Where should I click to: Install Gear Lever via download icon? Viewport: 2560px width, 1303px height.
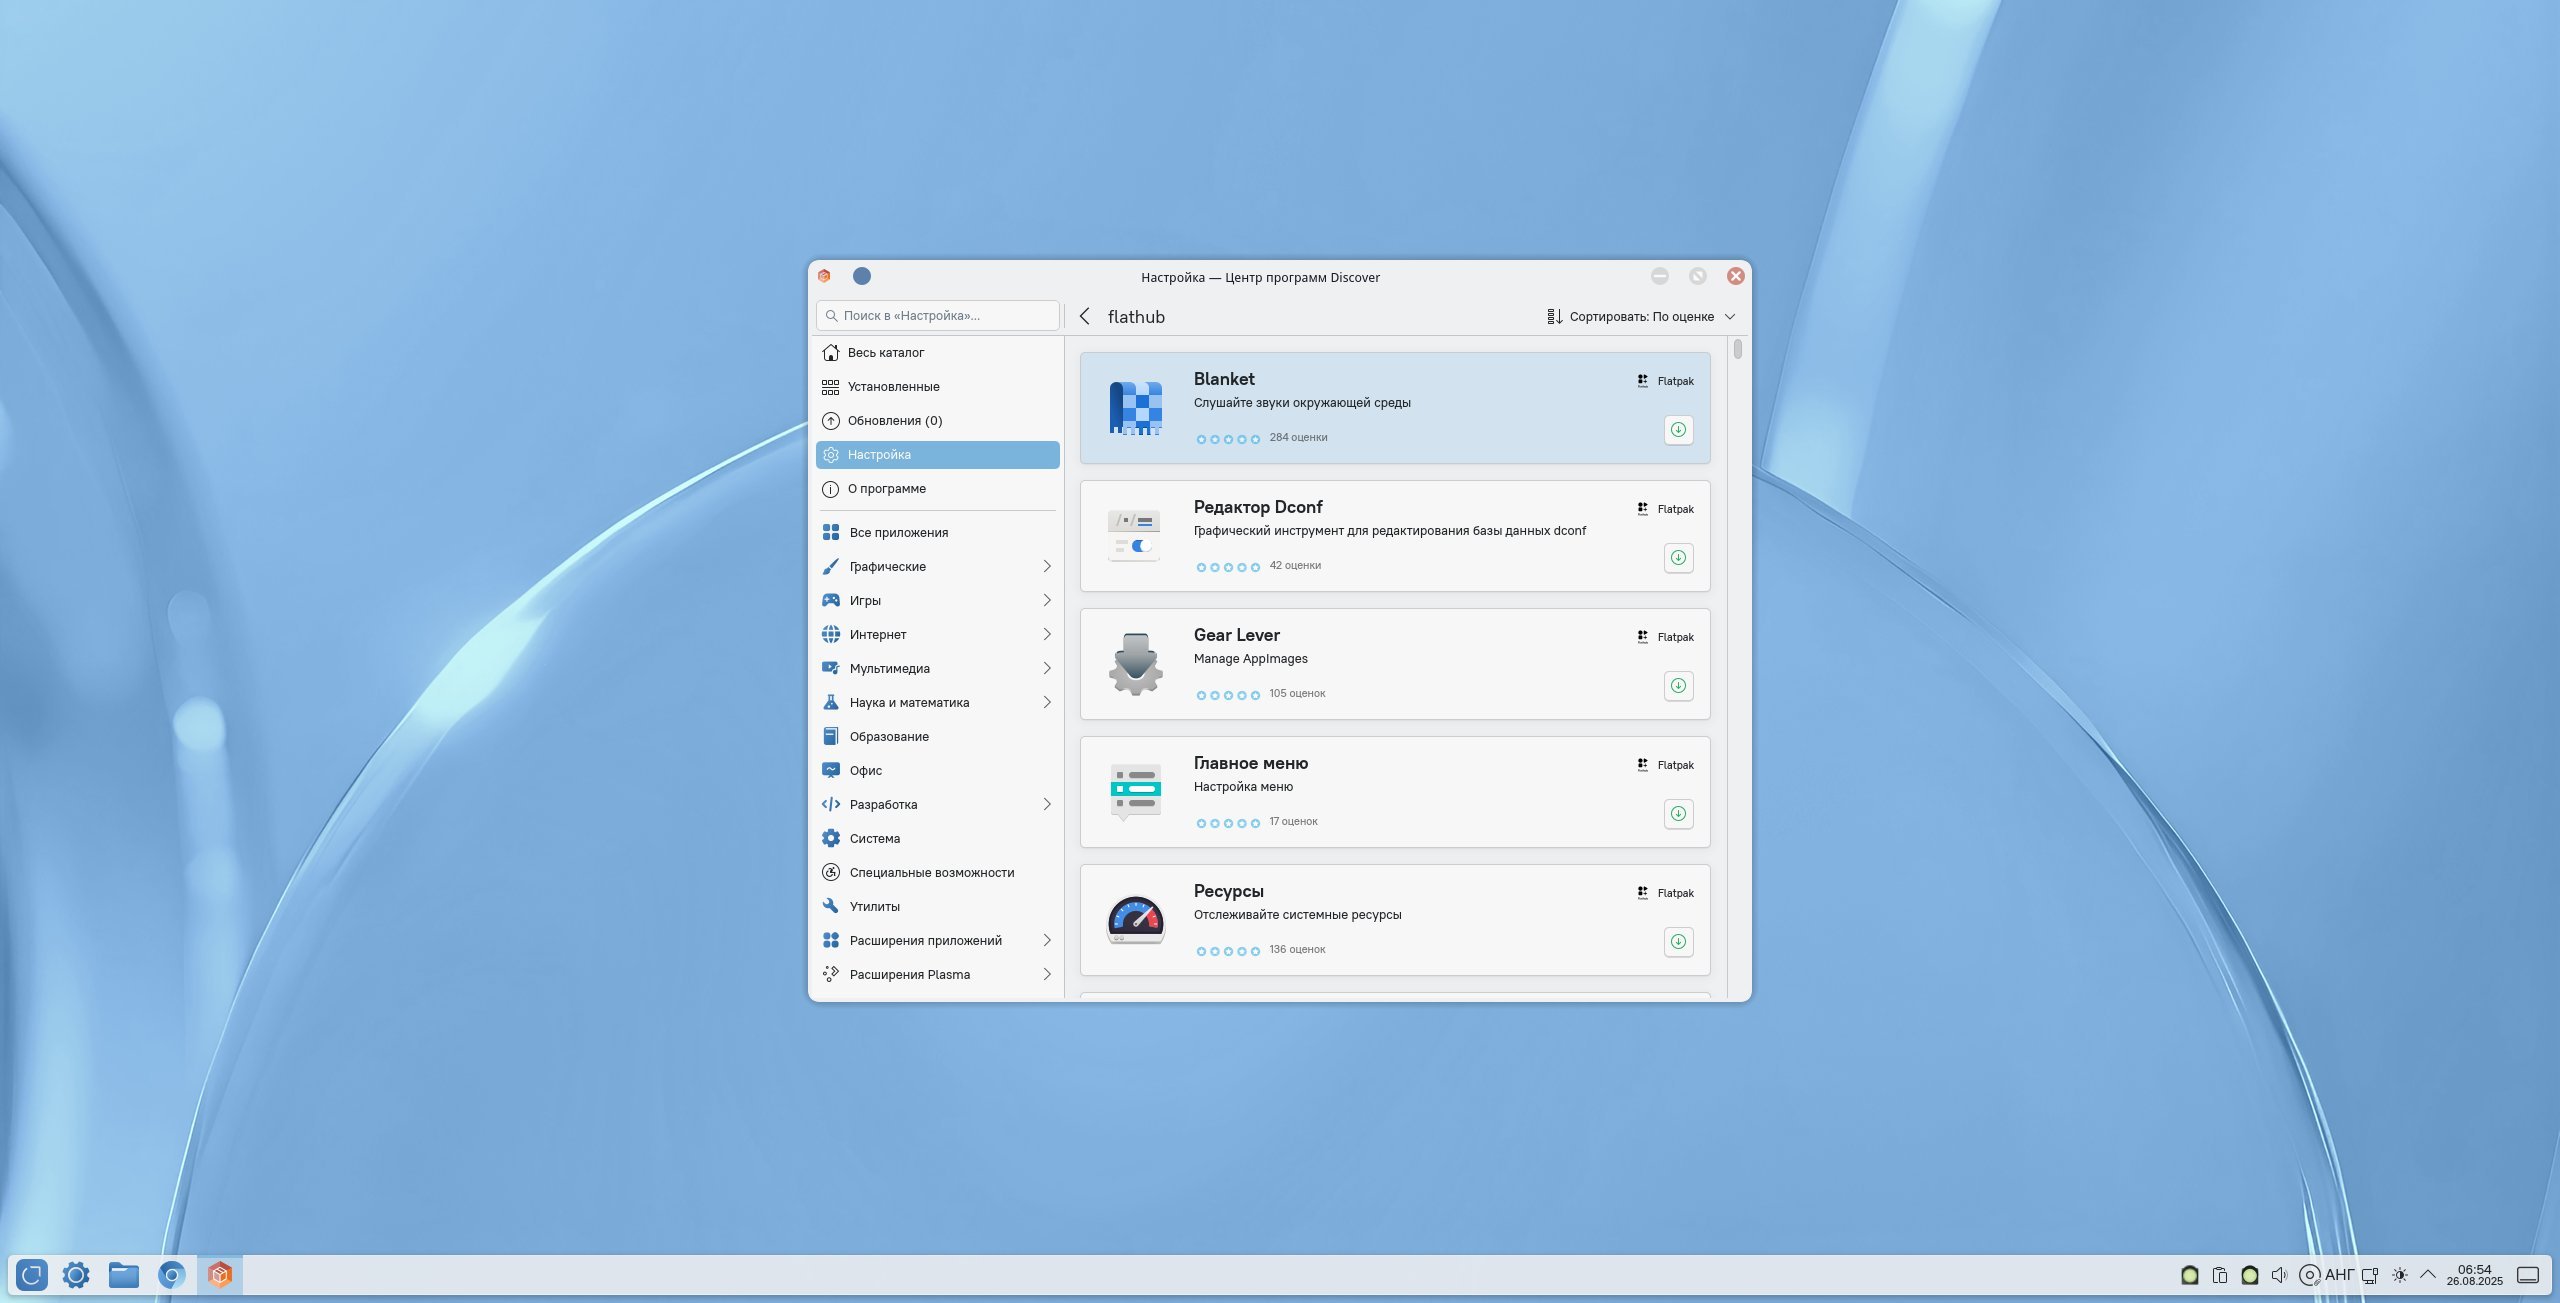point(1678,686)
